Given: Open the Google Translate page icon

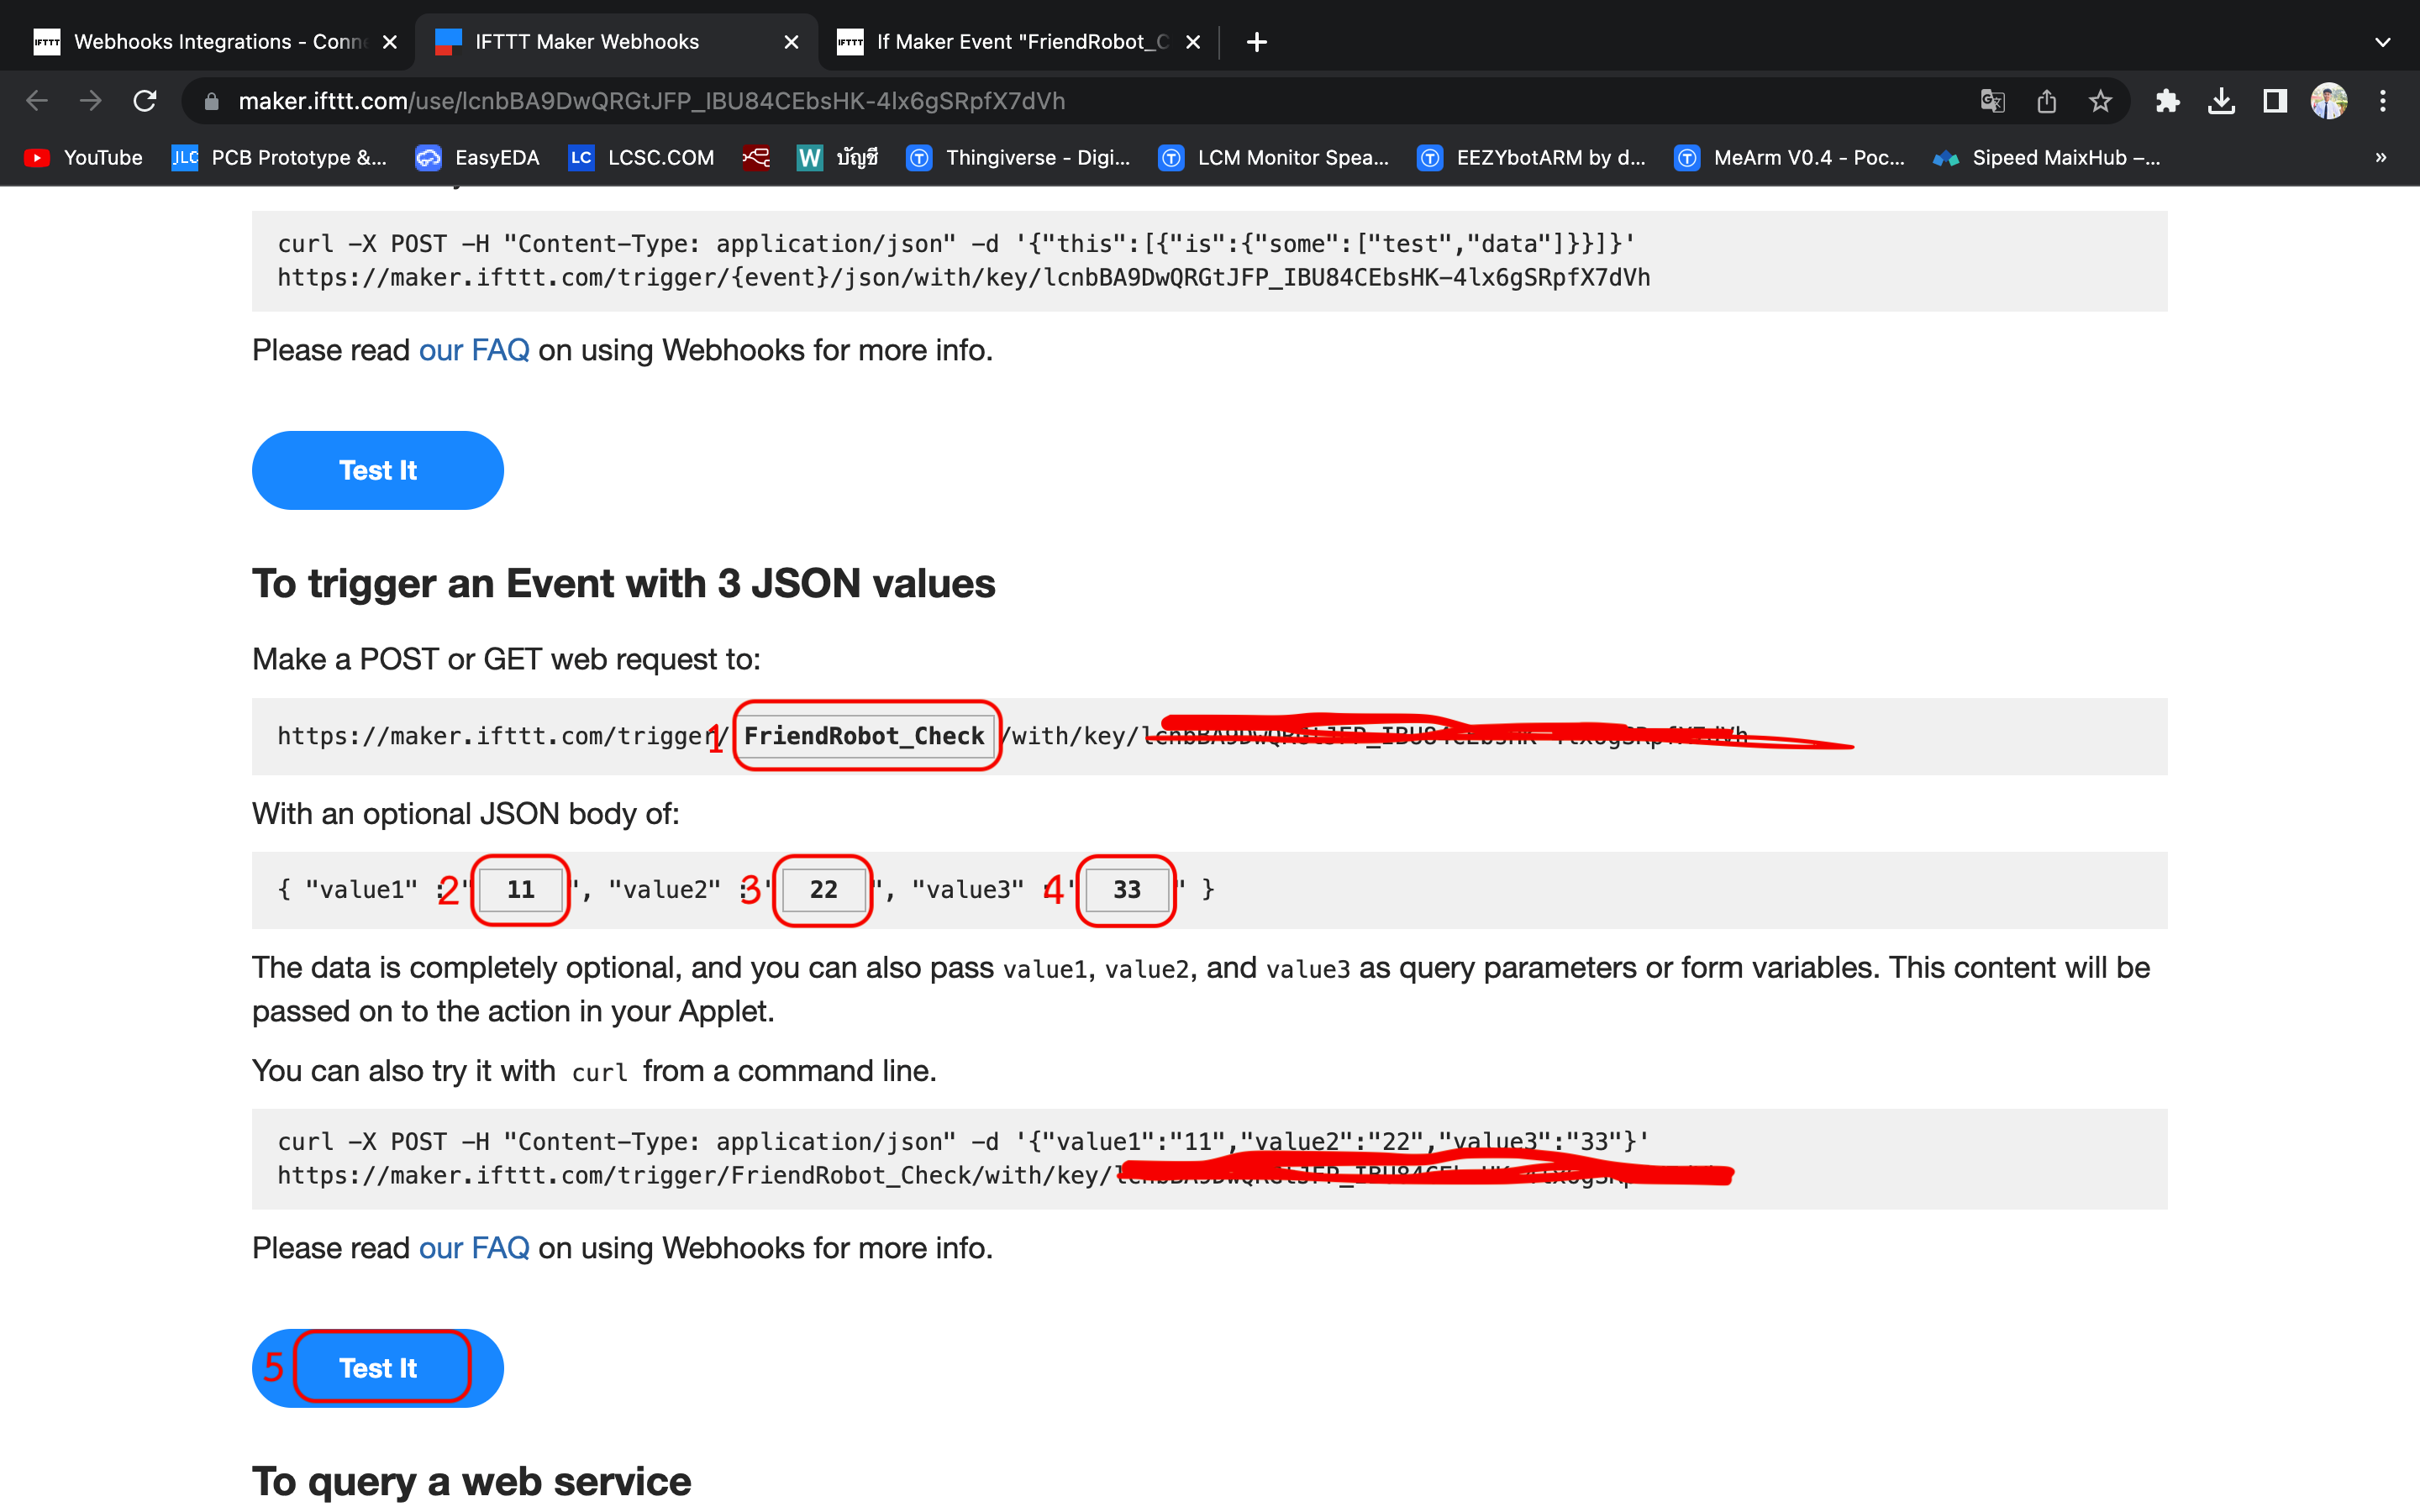Looking at the screenshot, I should click(x=1992, y=101).
